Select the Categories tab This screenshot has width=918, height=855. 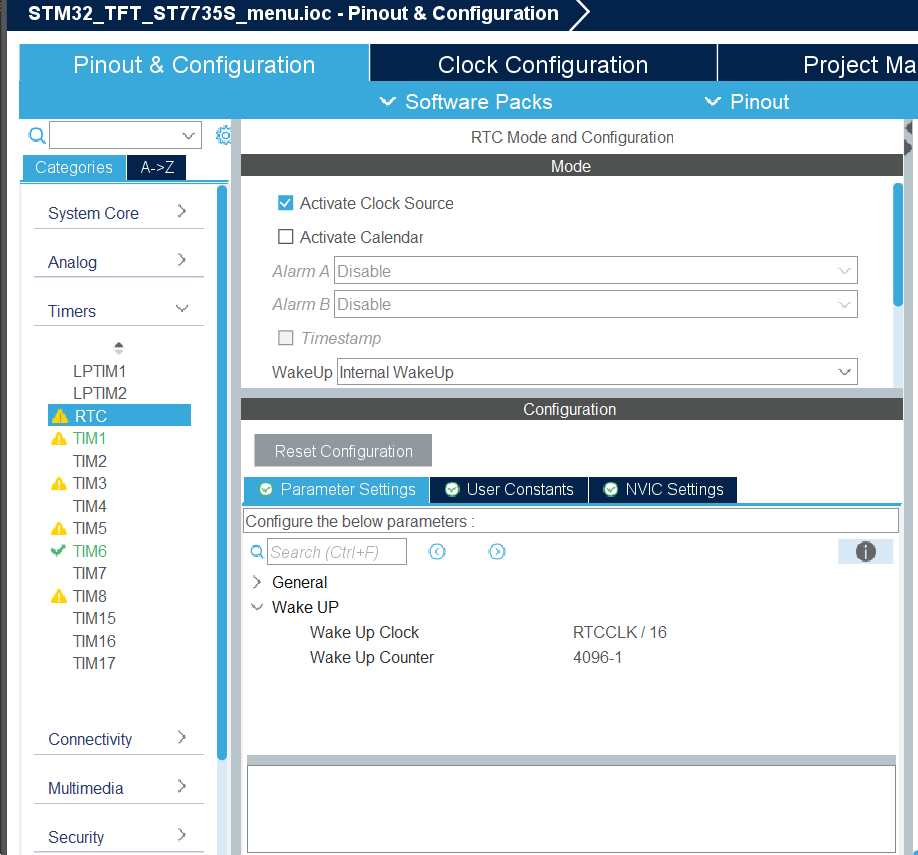pos(74,167)
